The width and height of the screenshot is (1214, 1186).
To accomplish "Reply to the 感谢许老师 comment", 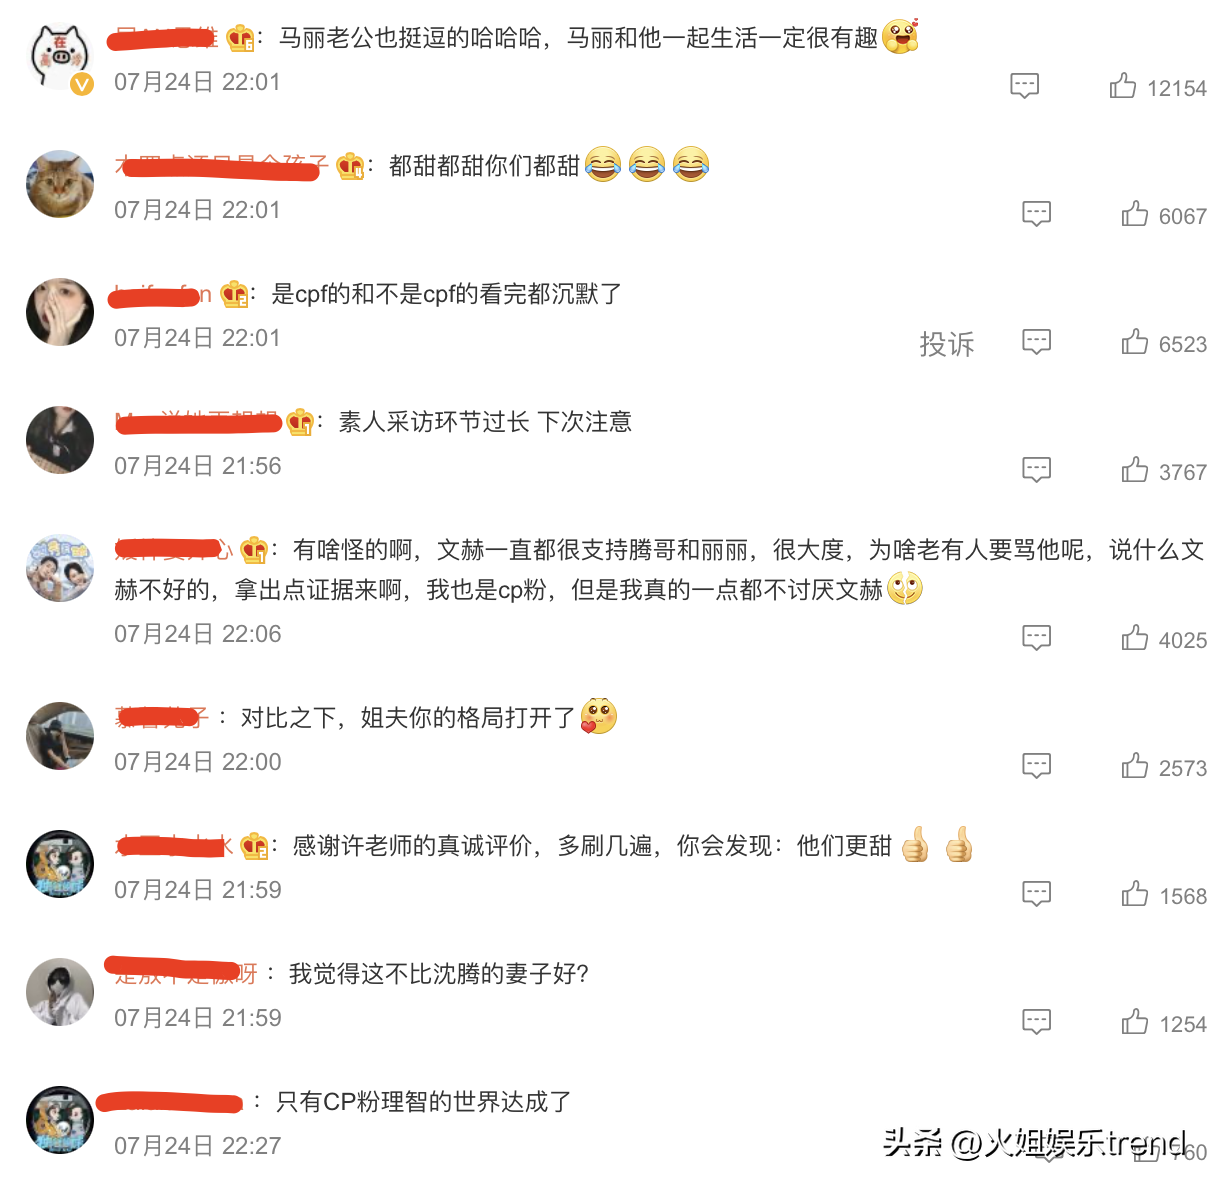I will pos(1036,894).
